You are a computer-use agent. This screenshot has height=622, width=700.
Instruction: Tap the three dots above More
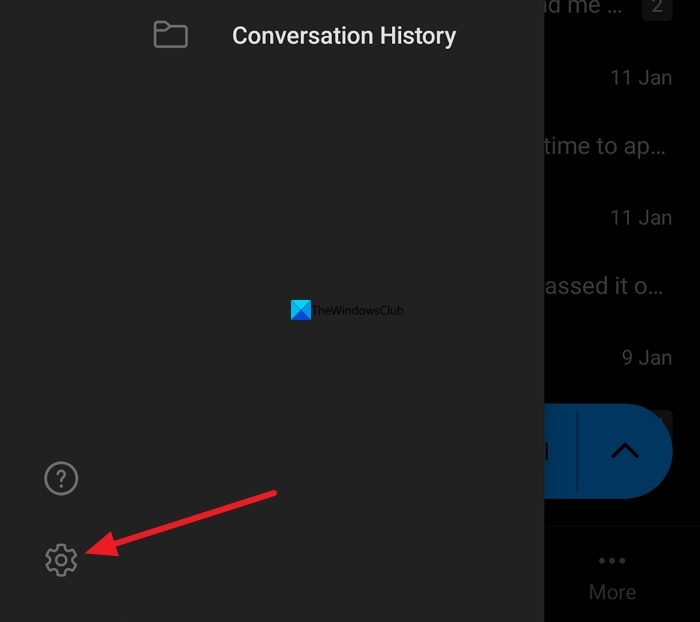[612, 561]
